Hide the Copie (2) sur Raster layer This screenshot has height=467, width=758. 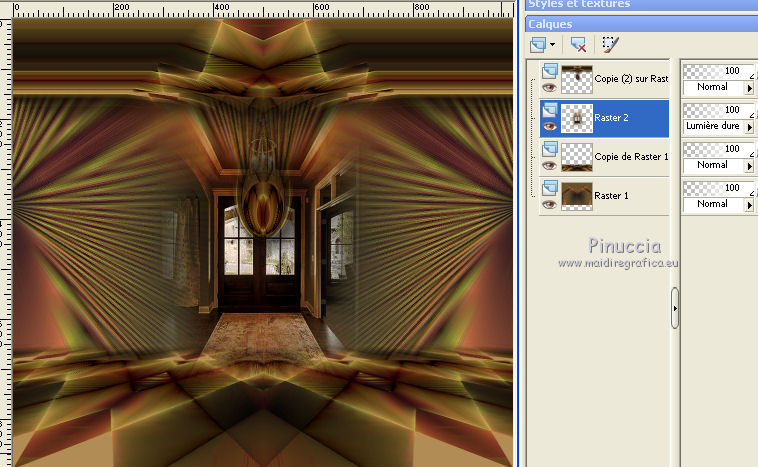(x=549, y=88)
